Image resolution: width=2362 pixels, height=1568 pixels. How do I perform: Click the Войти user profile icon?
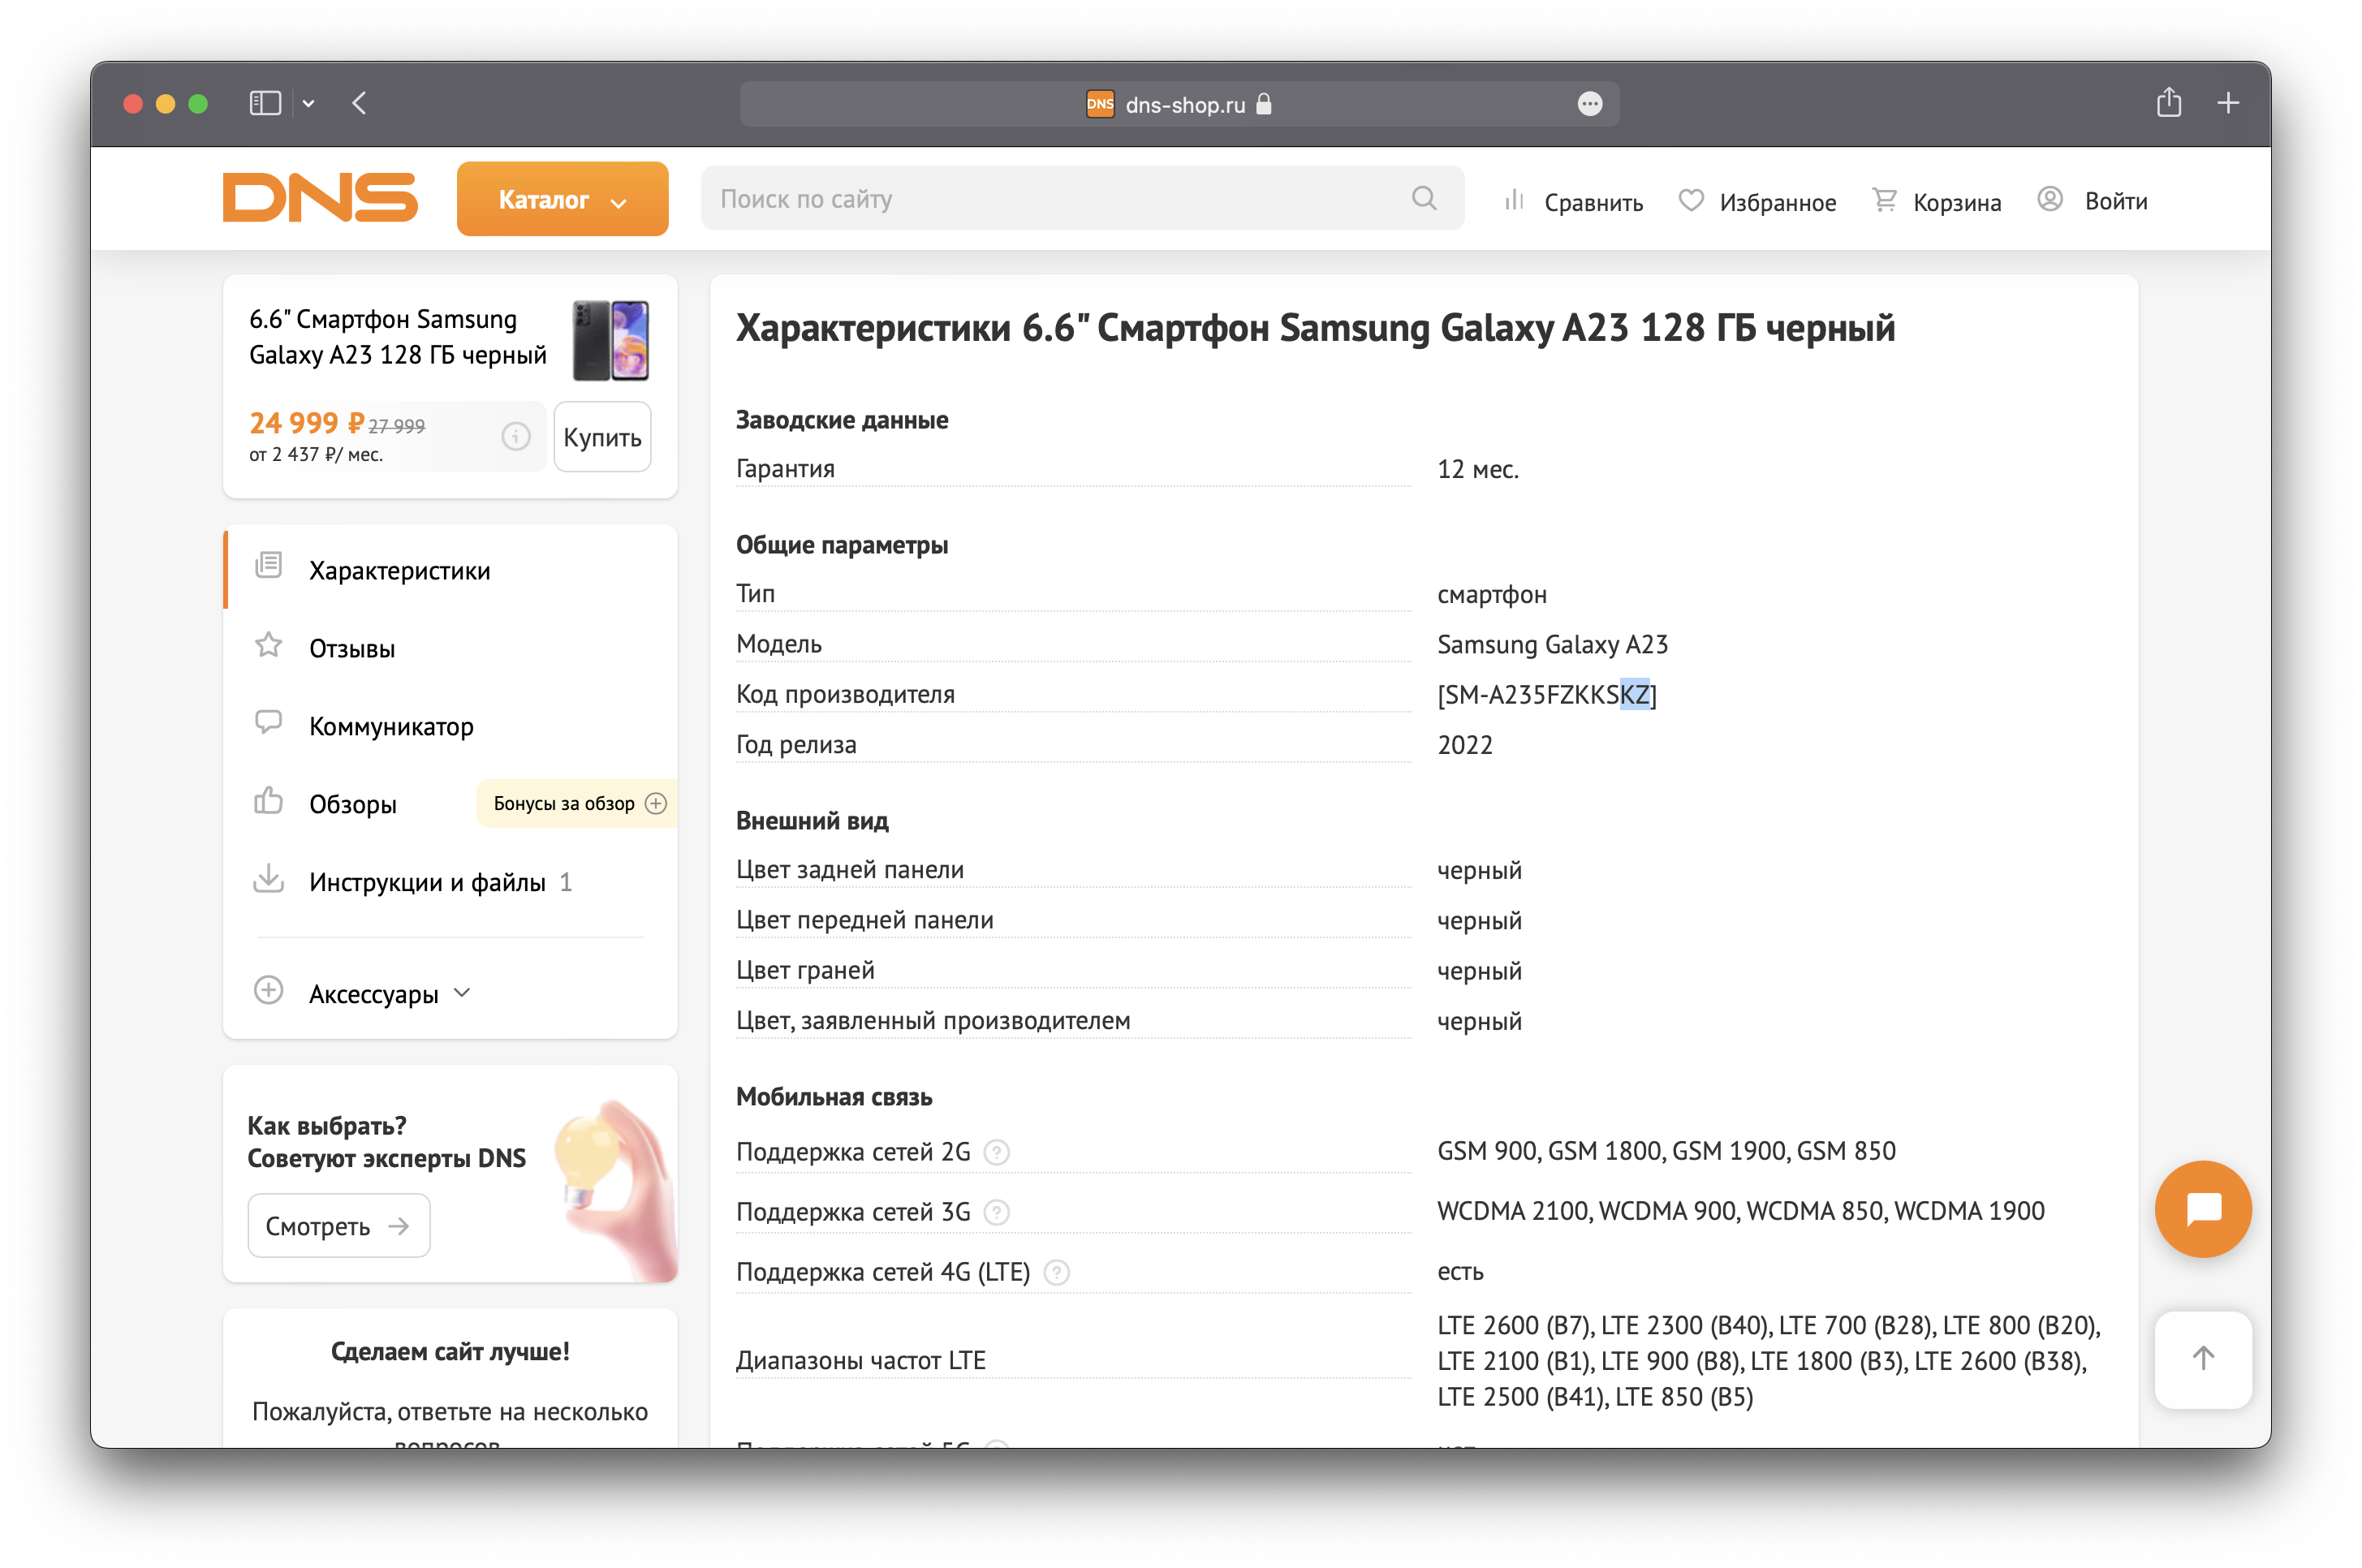pyautogui.click(x=2050, y=200)
